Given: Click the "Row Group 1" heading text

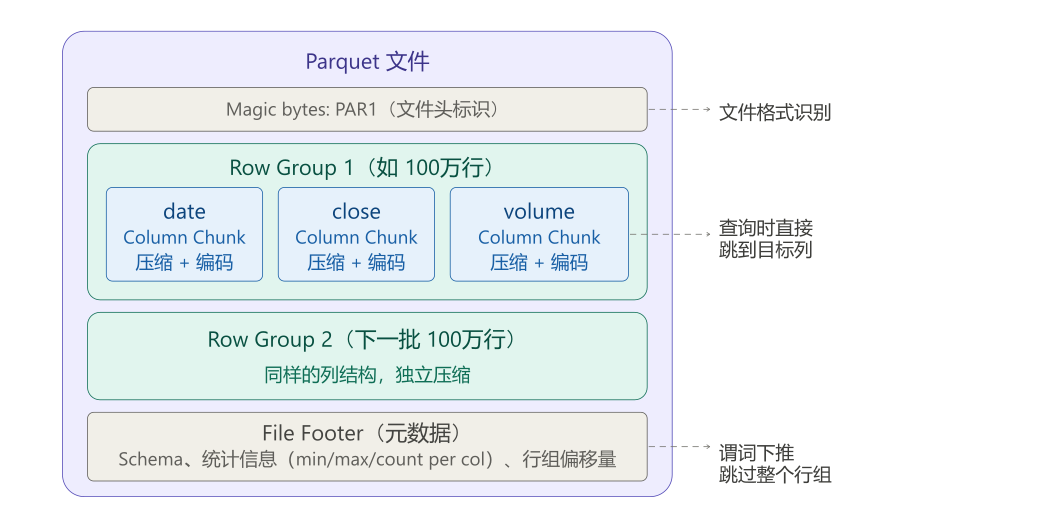Looking at the screenshot, I should coord(361,167).
